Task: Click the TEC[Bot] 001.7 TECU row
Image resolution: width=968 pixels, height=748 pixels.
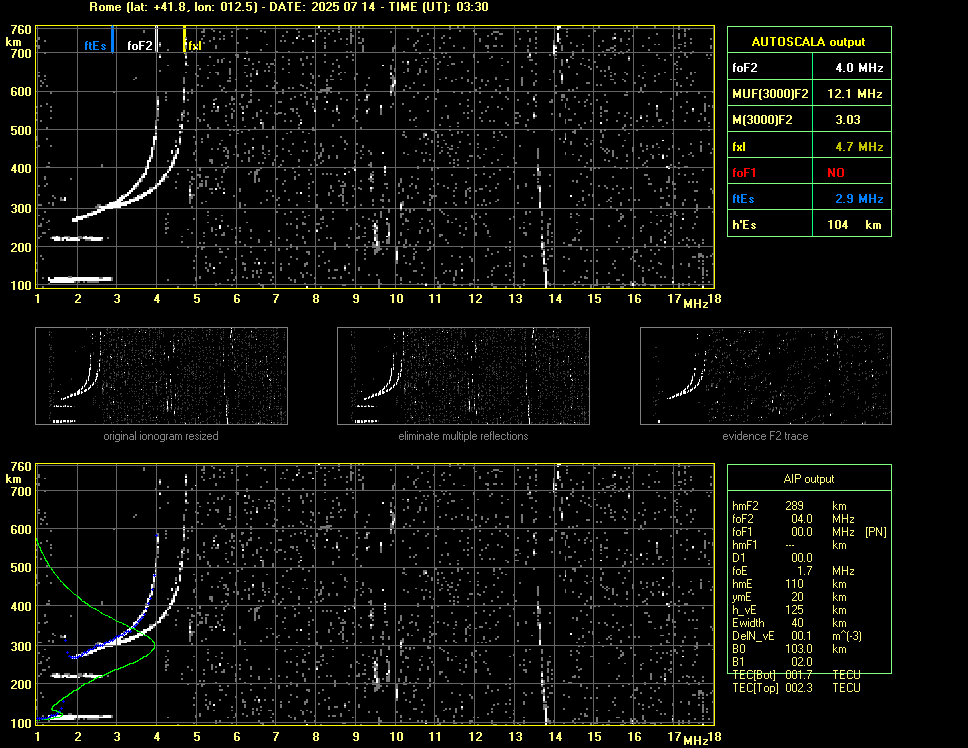Action: [x=796, y=675]
